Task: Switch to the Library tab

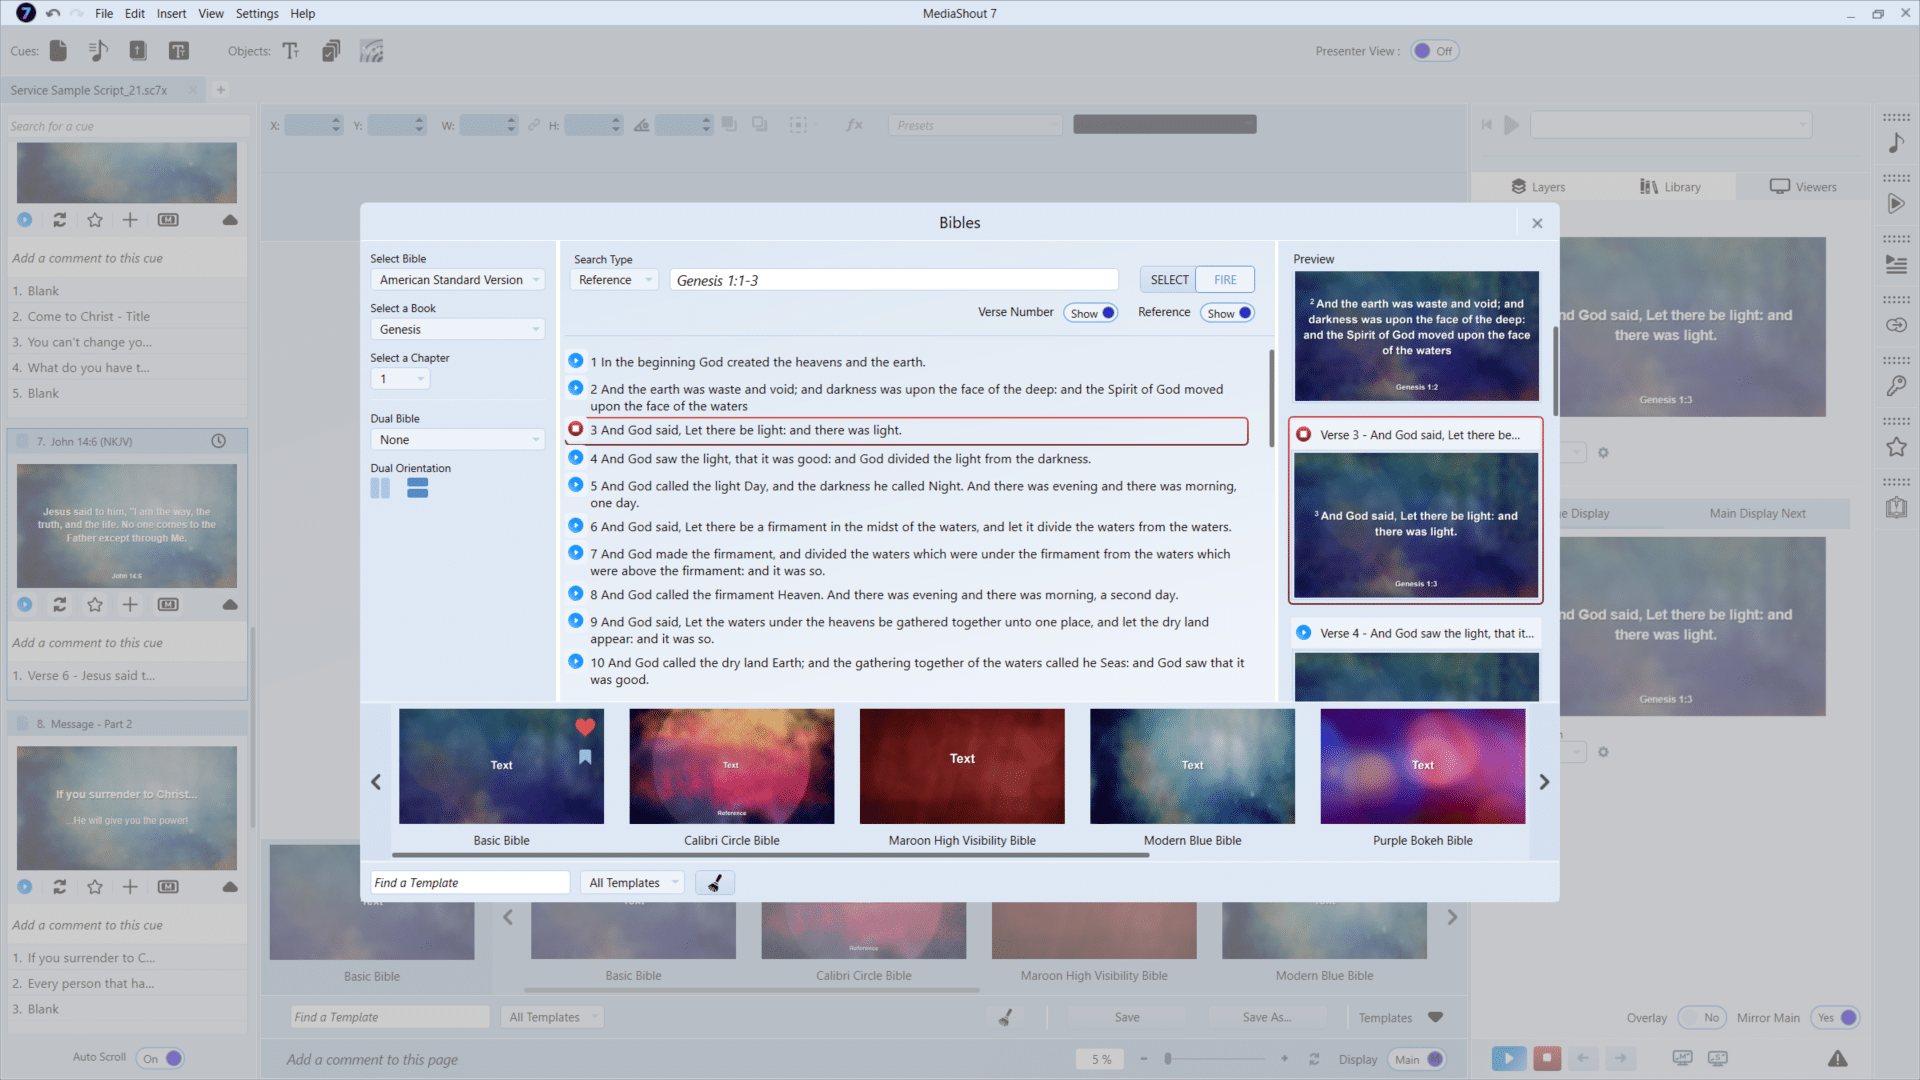Action: 1670,186
